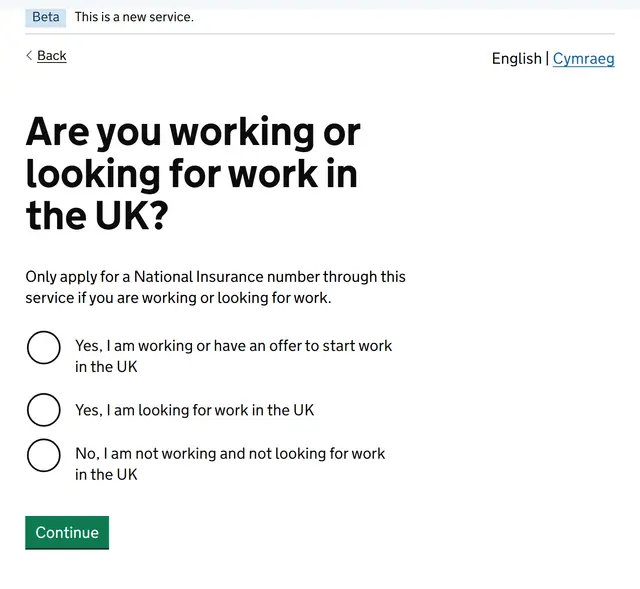The width and height of the screenshot is (640, 589).
Task: Select the radio for looking for work
Action: [44, 409]
